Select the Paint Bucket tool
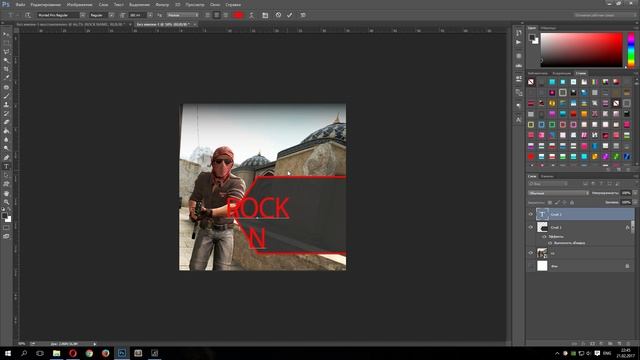The height and width of the screenshot is (360, 640). pos(6,131)
